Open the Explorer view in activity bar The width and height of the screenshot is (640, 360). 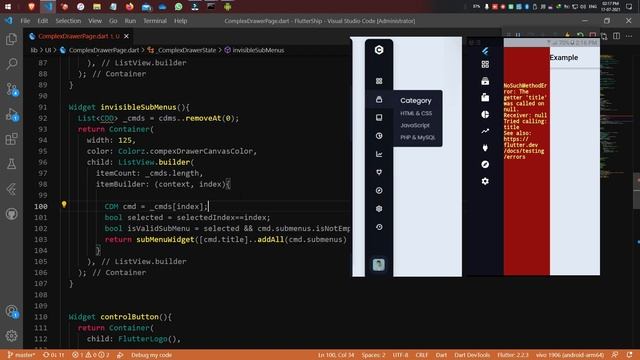click(11, 40)
